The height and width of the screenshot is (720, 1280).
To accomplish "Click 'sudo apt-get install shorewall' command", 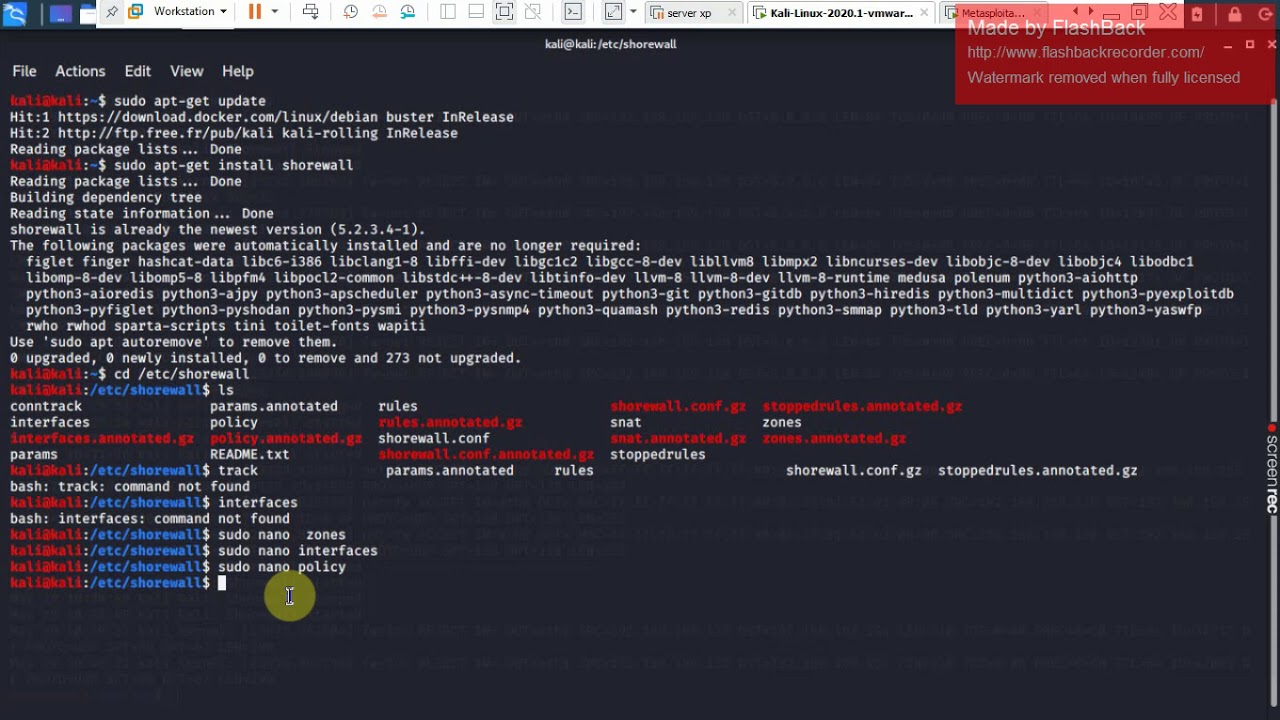I will pyautogui.click(x=234, y=165).
